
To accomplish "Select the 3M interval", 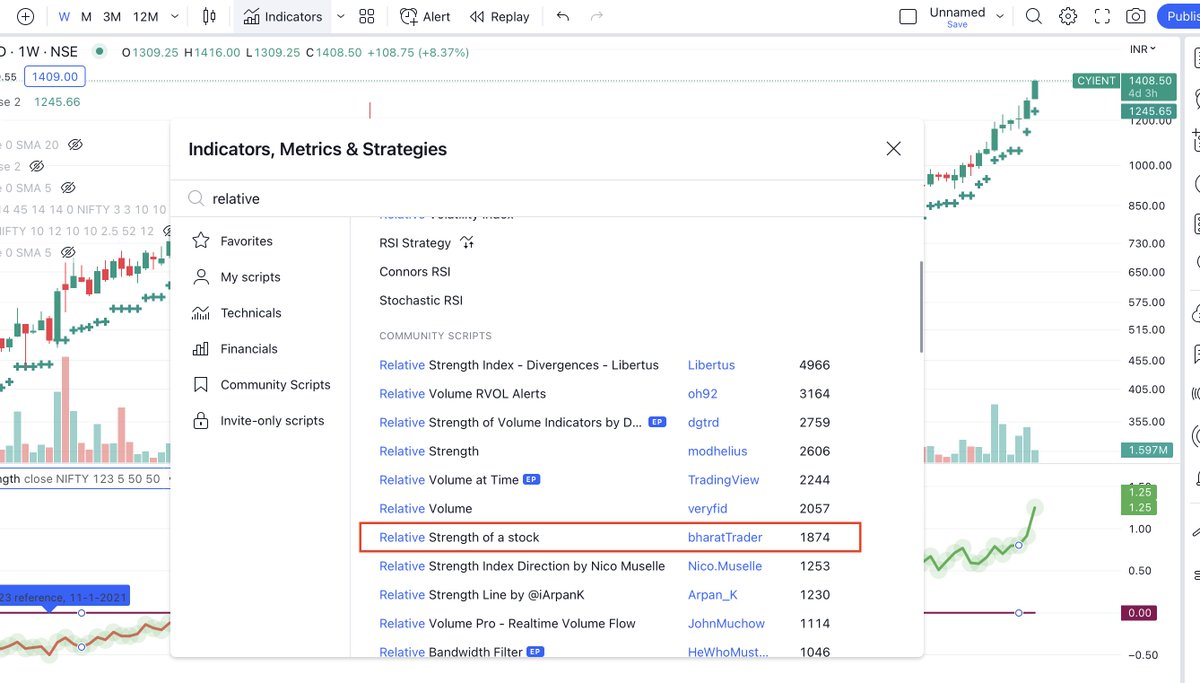I will point(112,17).
